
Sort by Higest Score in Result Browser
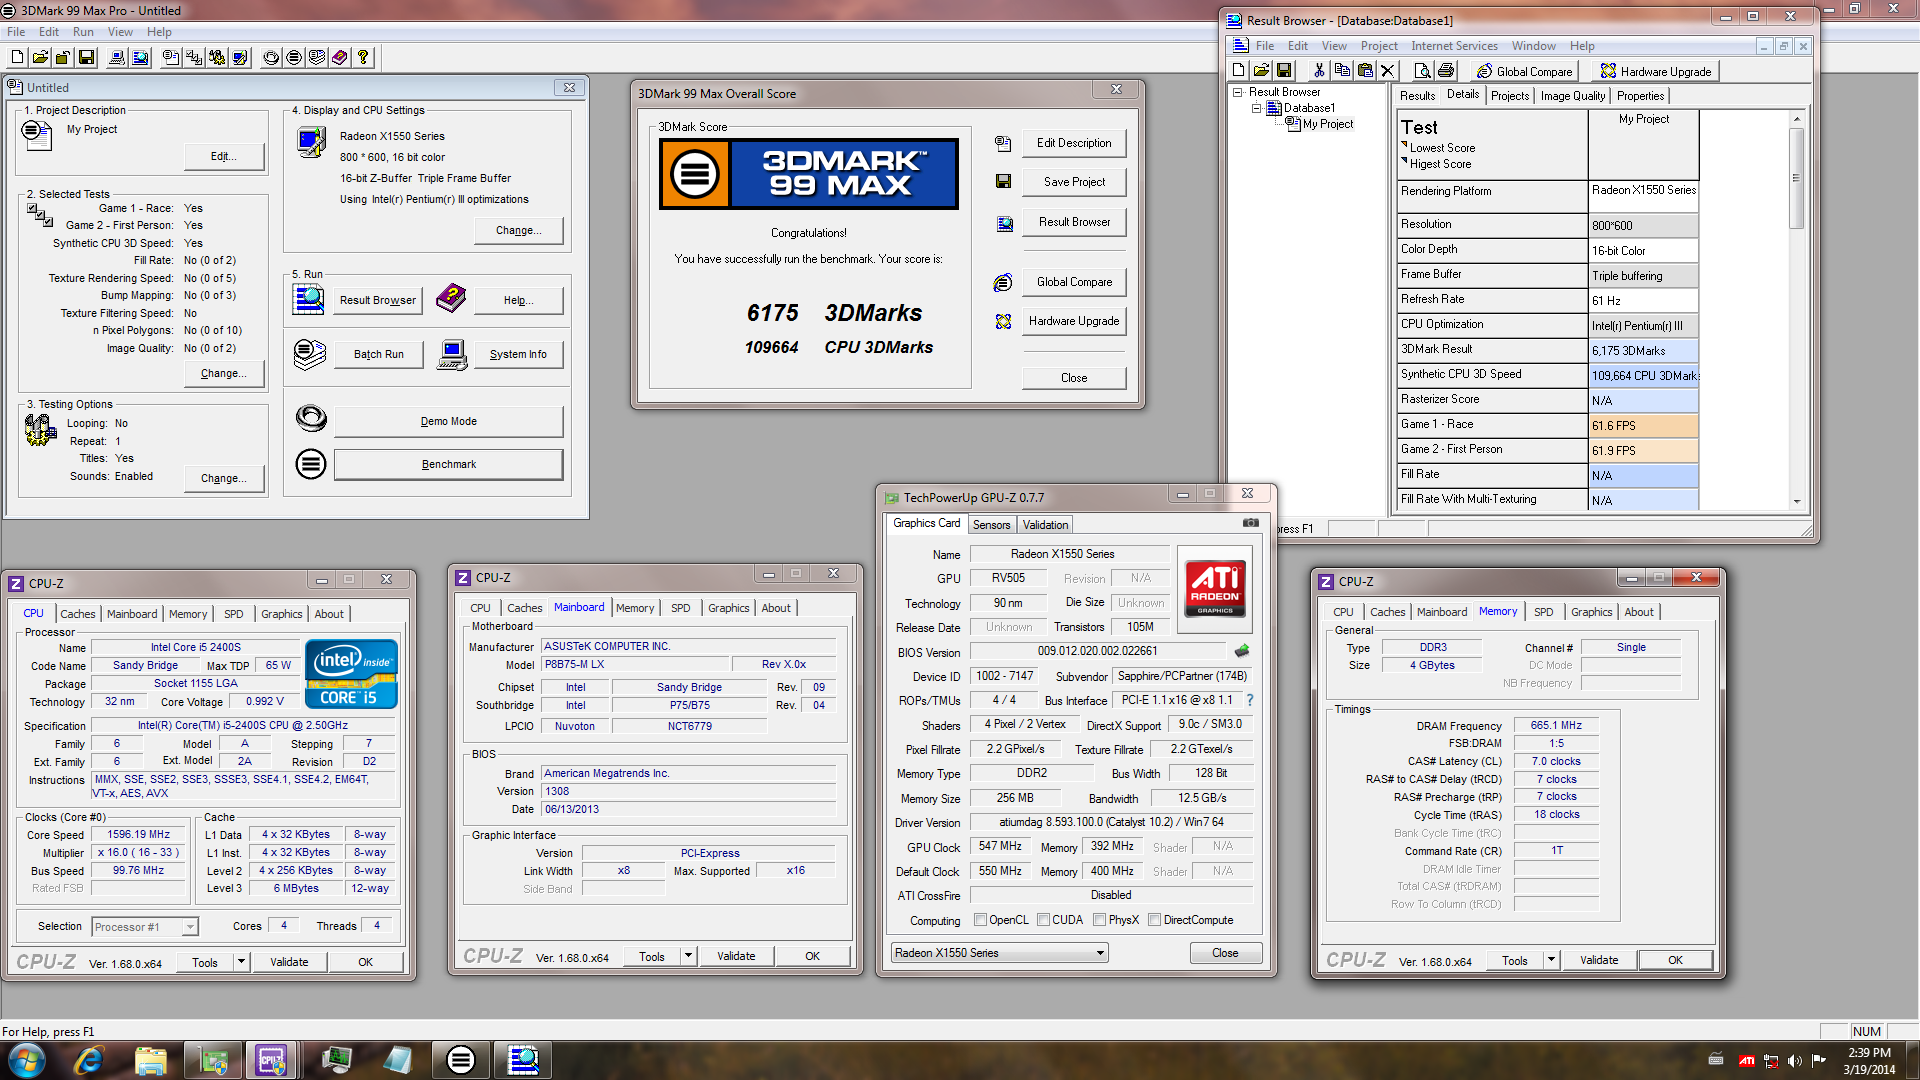click(x=1440, y=164)
